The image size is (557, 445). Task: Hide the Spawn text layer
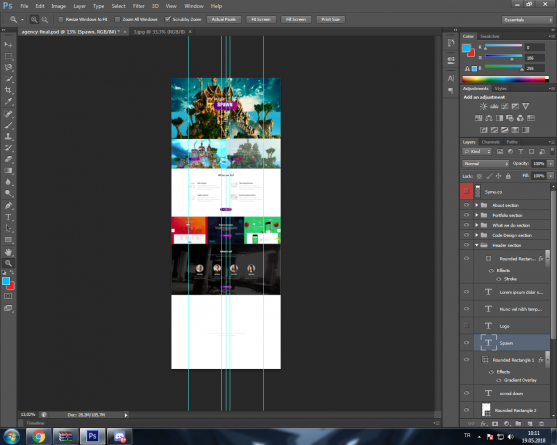tap(466, 343)
